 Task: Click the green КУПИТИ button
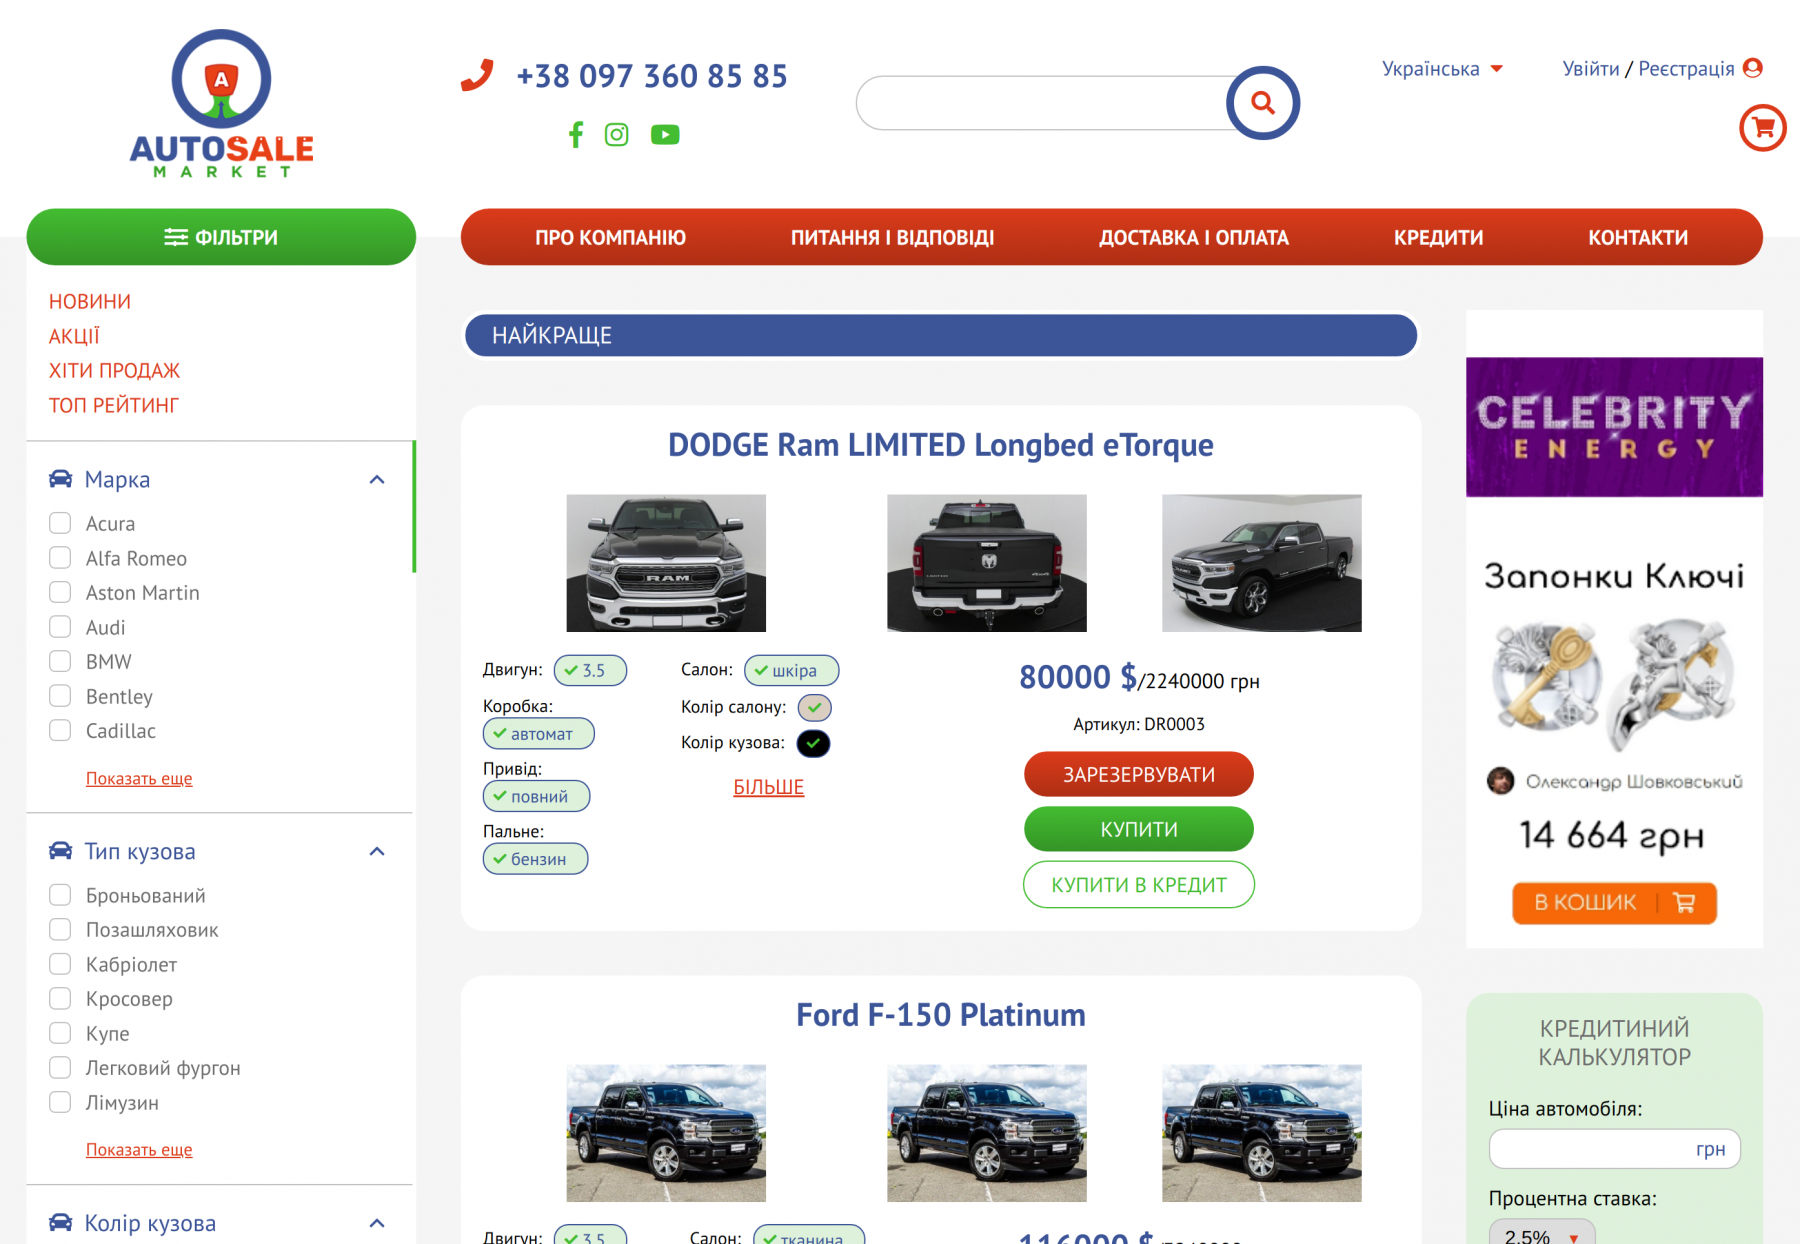point(1139,829)
